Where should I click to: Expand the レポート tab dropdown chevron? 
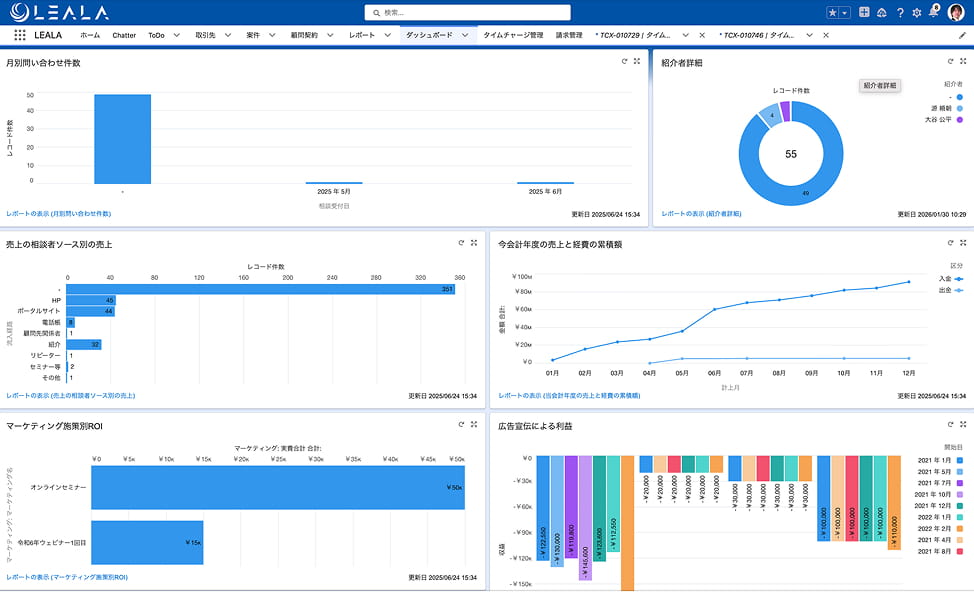pyautogui.click(x=388, y=35)
